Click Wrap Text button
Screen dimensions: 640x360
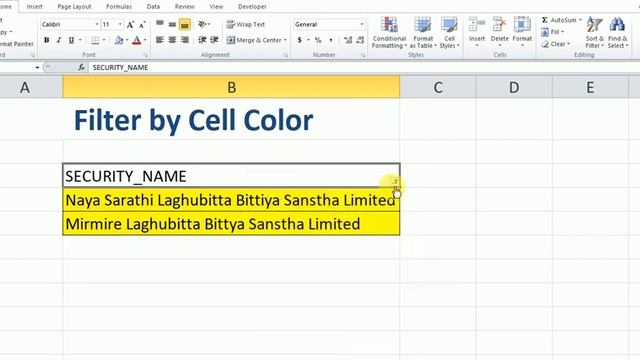pyautogui.click(x=246, y=24)
